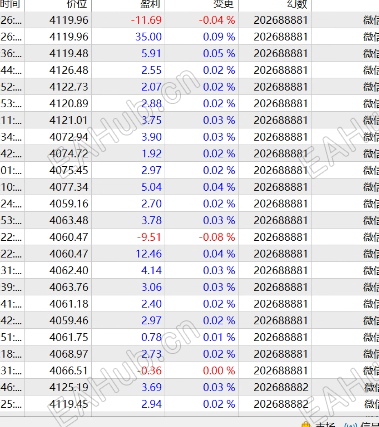Click magic number 202688881 in 4126.48 row

pyautogui.click(x=281, y=70)
